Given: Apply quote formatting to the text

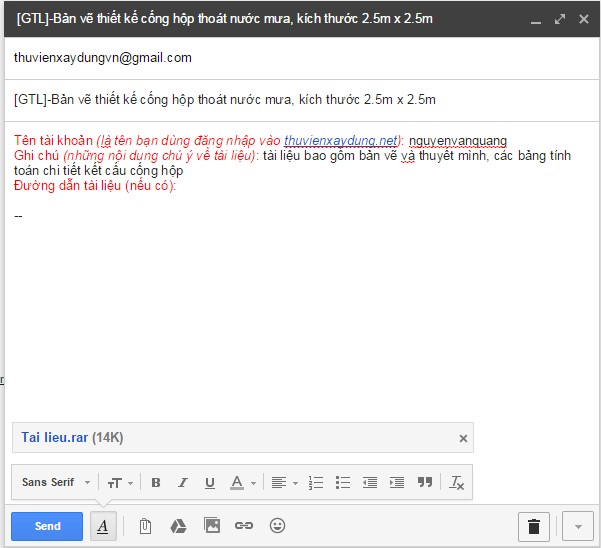Looking at the screenshot, I should [424, 483].
